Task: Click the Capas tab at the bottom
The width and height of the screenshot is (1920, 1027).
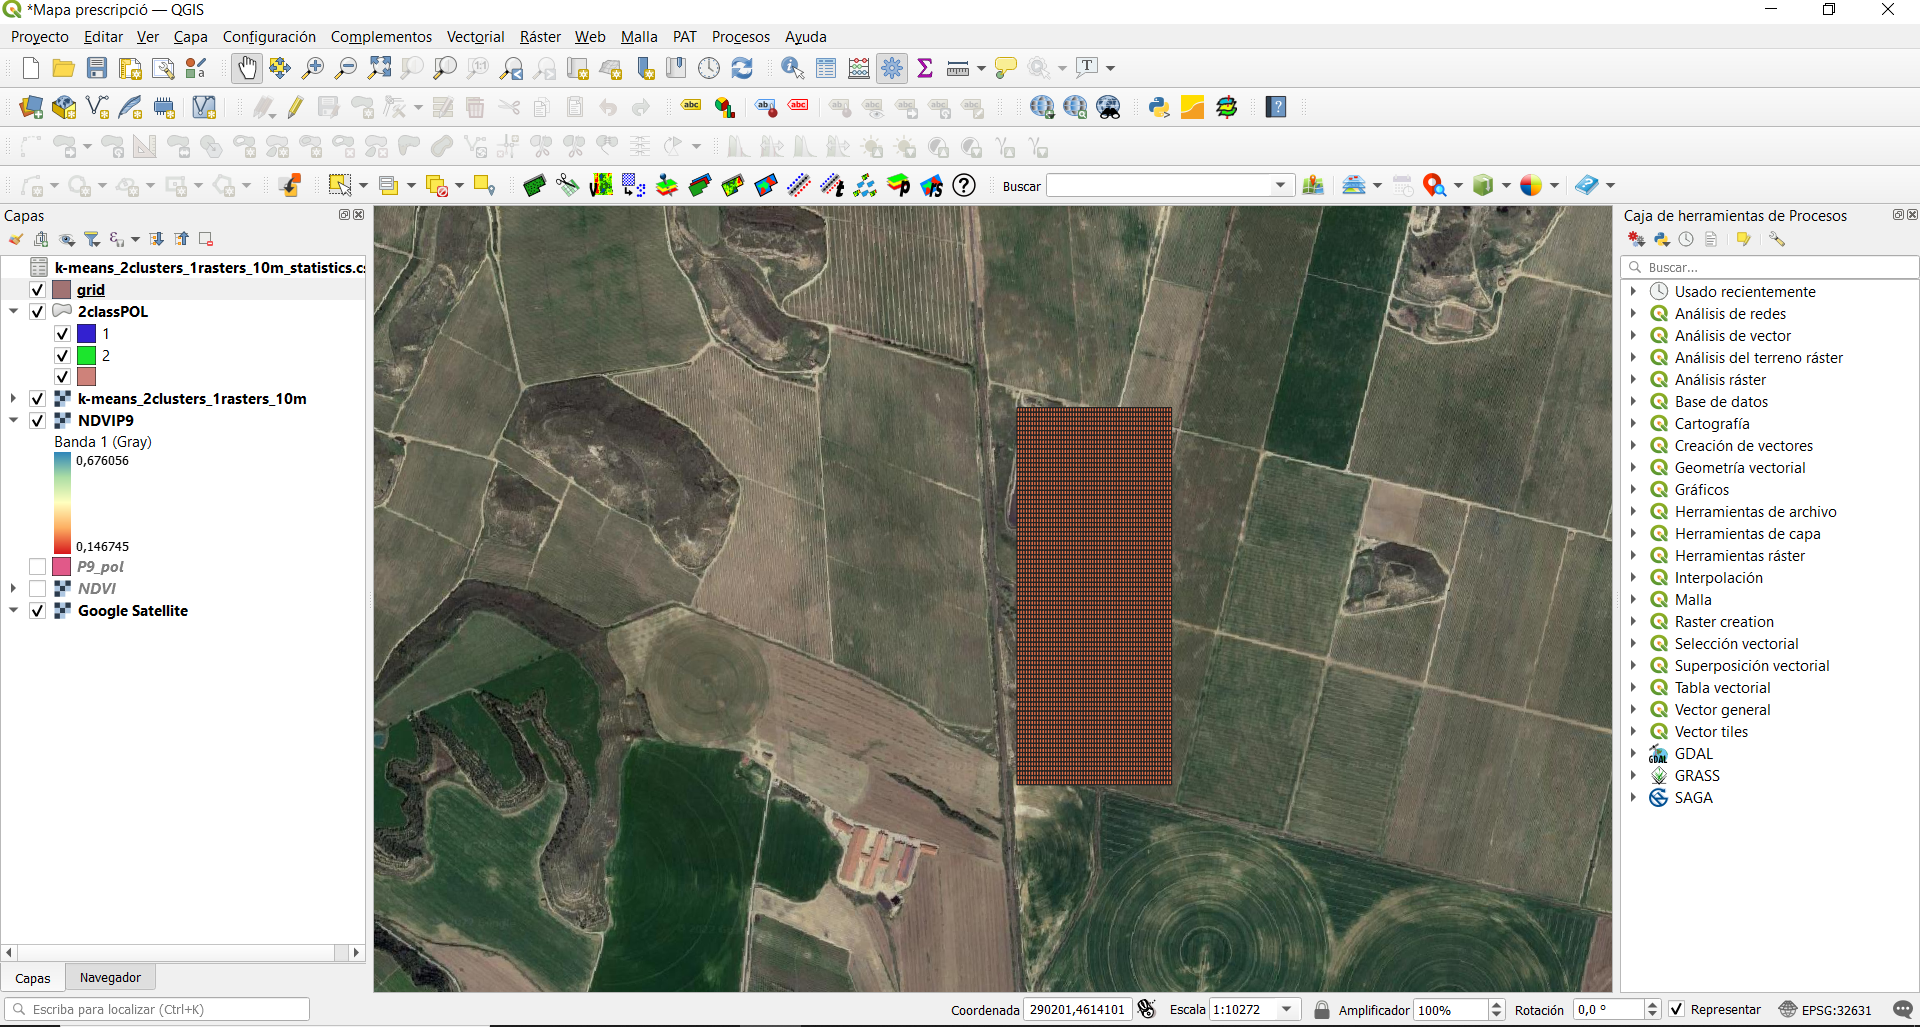Action: [33, 978]
